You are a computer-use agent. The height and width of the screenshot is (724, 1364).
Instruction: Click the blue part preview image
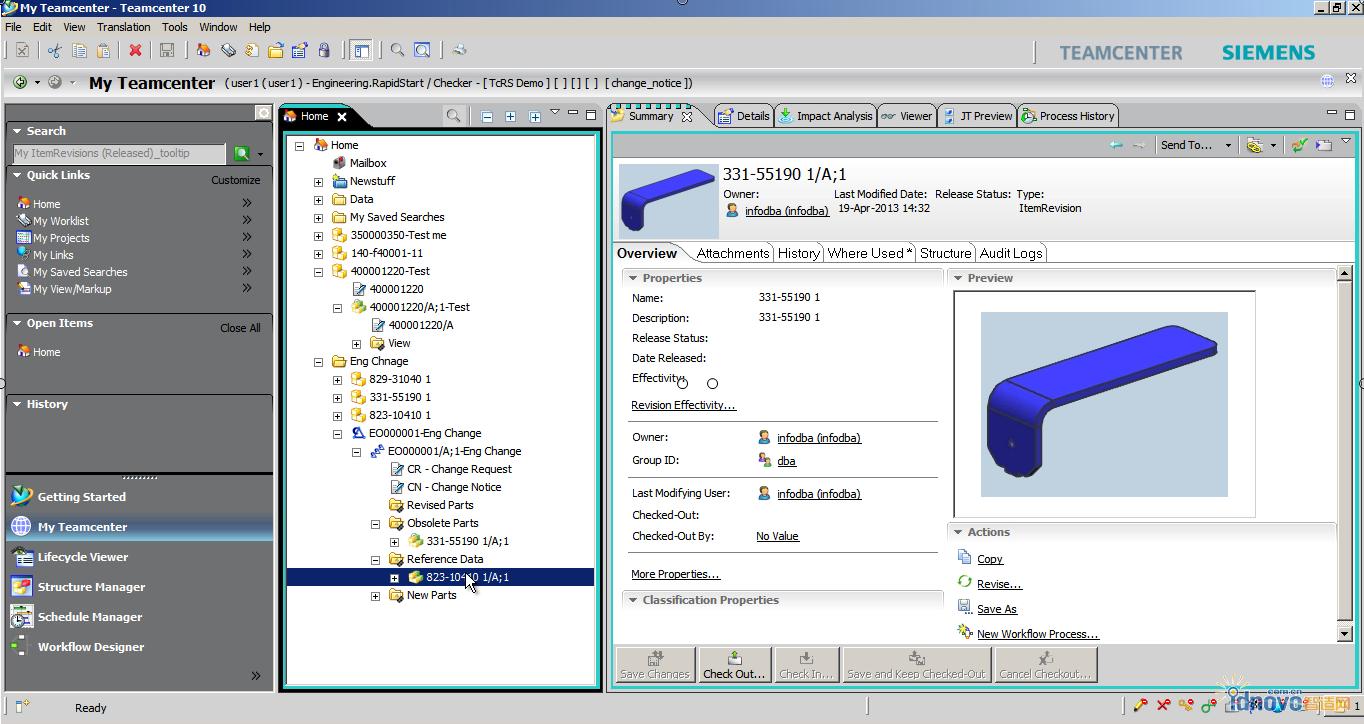coord(1104,404)
